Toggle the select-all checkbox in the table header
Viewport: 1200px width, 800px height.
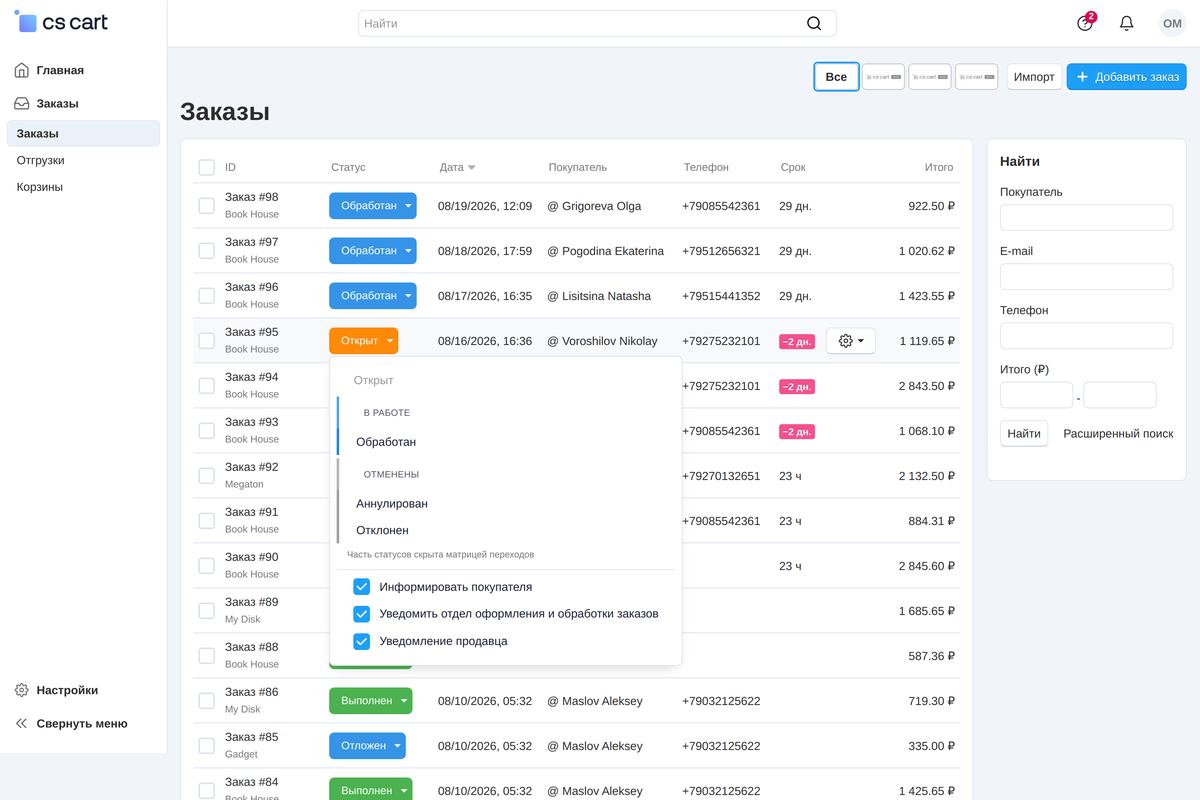(206, 167)
